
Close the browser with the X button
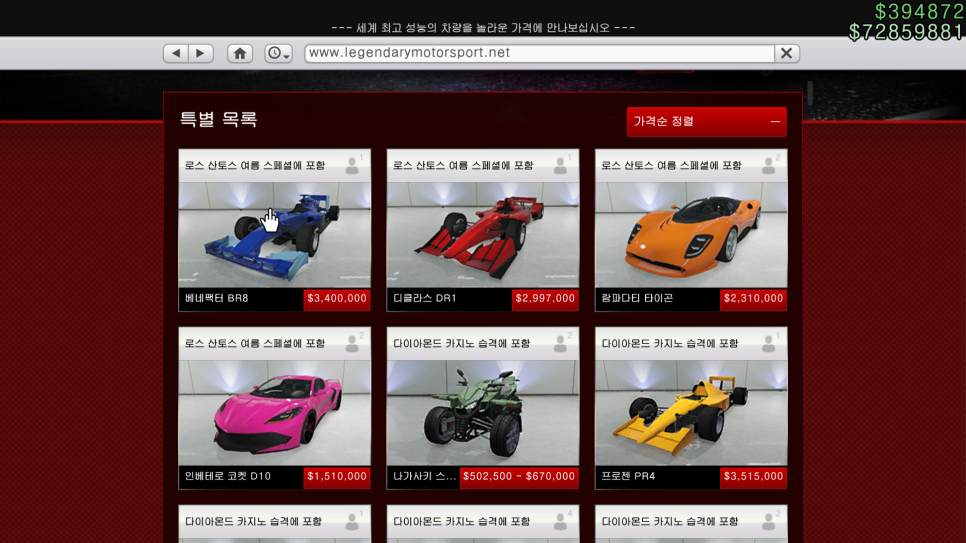(x=787, y=53)
